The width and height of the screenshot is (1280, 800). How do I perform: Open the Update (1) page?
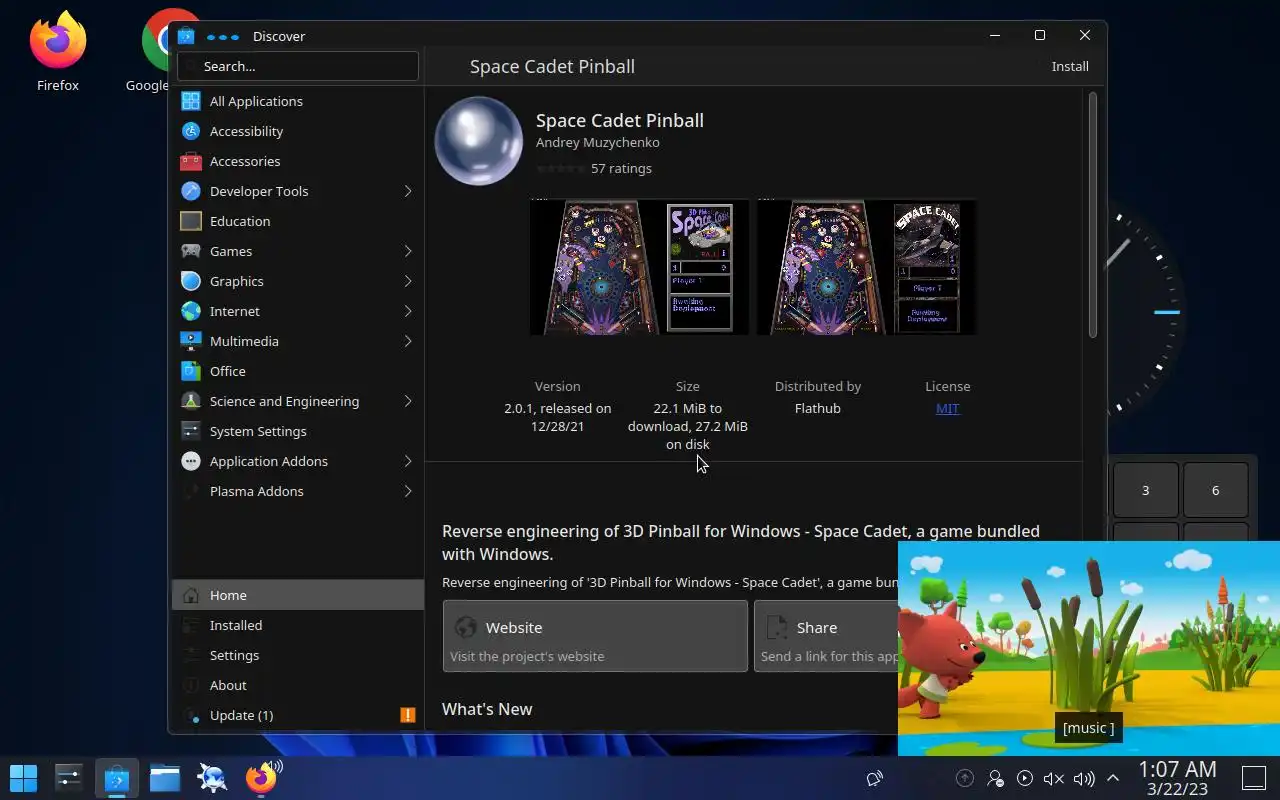(298, 715)
